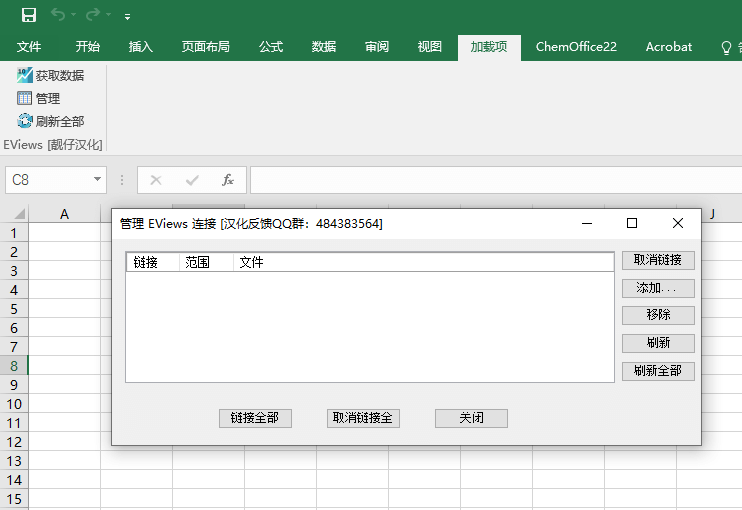Switch to the 开始 ribbon tab
Viewport: 742px width, 510px height.
coord(88,47)
